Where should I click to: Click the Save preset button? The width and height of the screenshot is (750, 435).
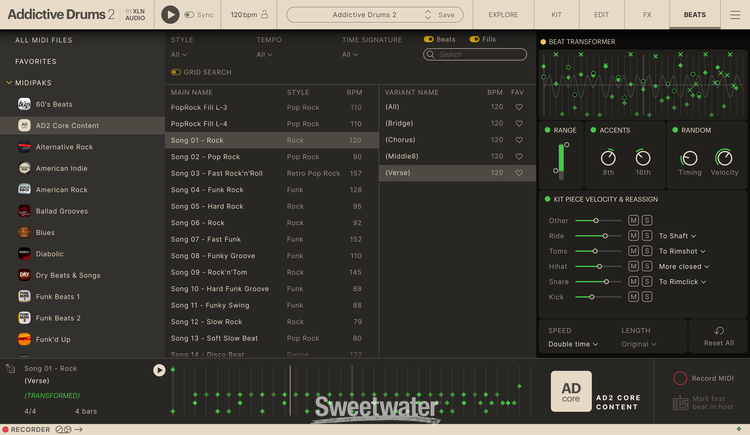tap(446, 15)
